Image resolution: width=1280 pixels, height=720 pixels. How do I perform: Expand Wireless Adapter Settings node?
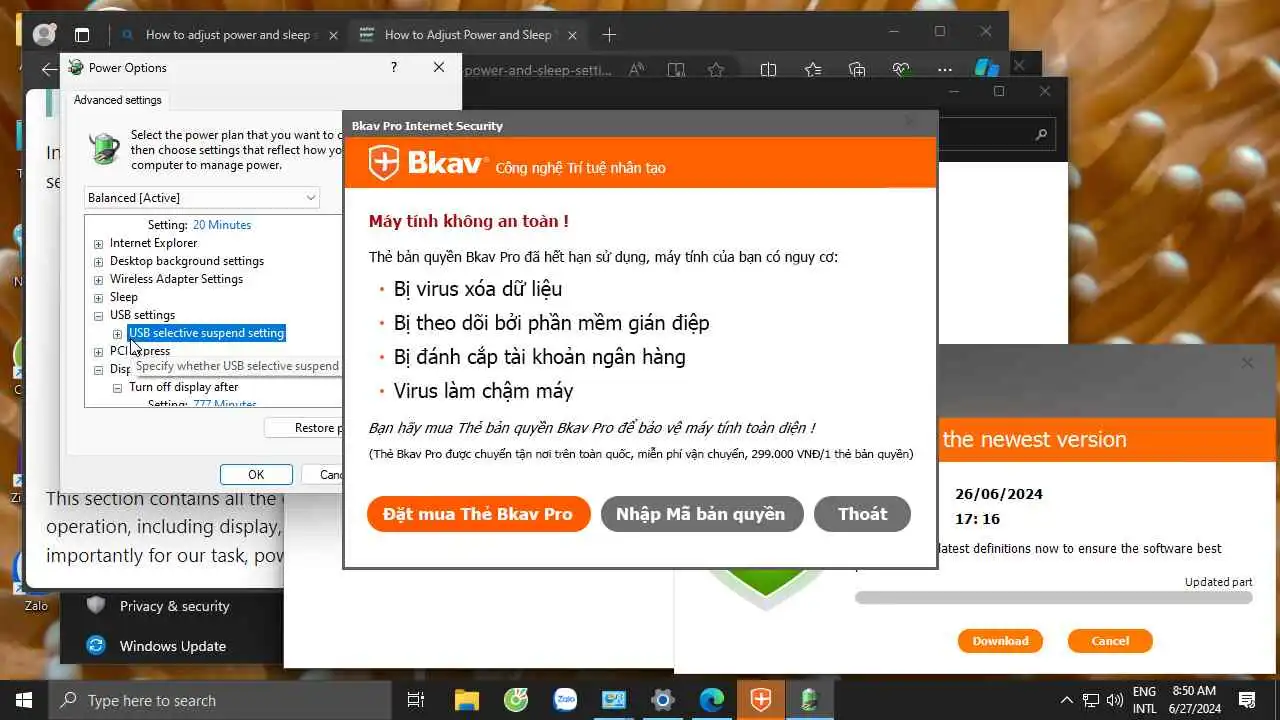(98, 280)
